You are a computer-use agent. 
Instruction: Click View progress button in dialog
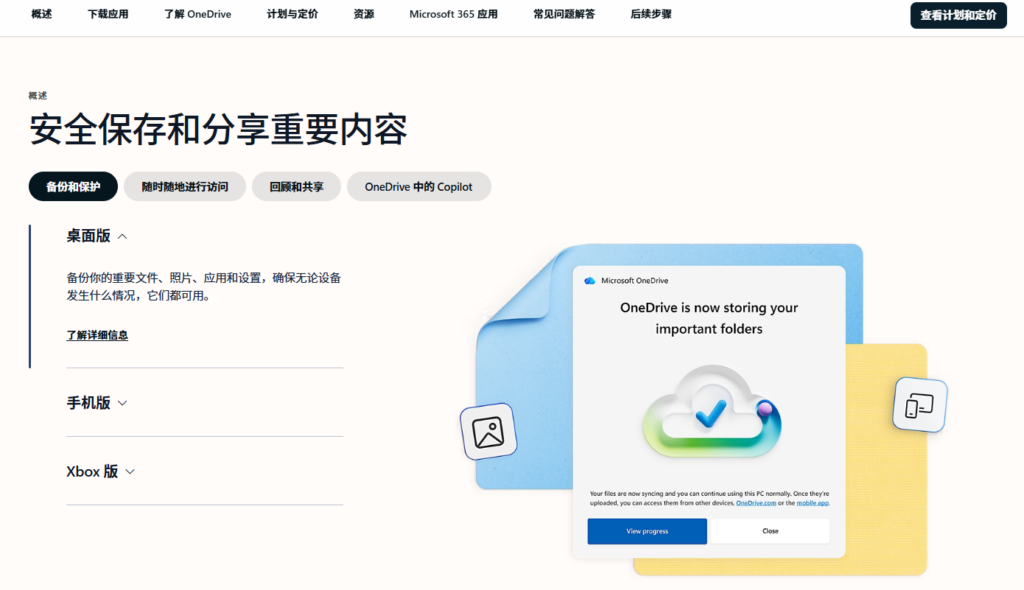647,531
